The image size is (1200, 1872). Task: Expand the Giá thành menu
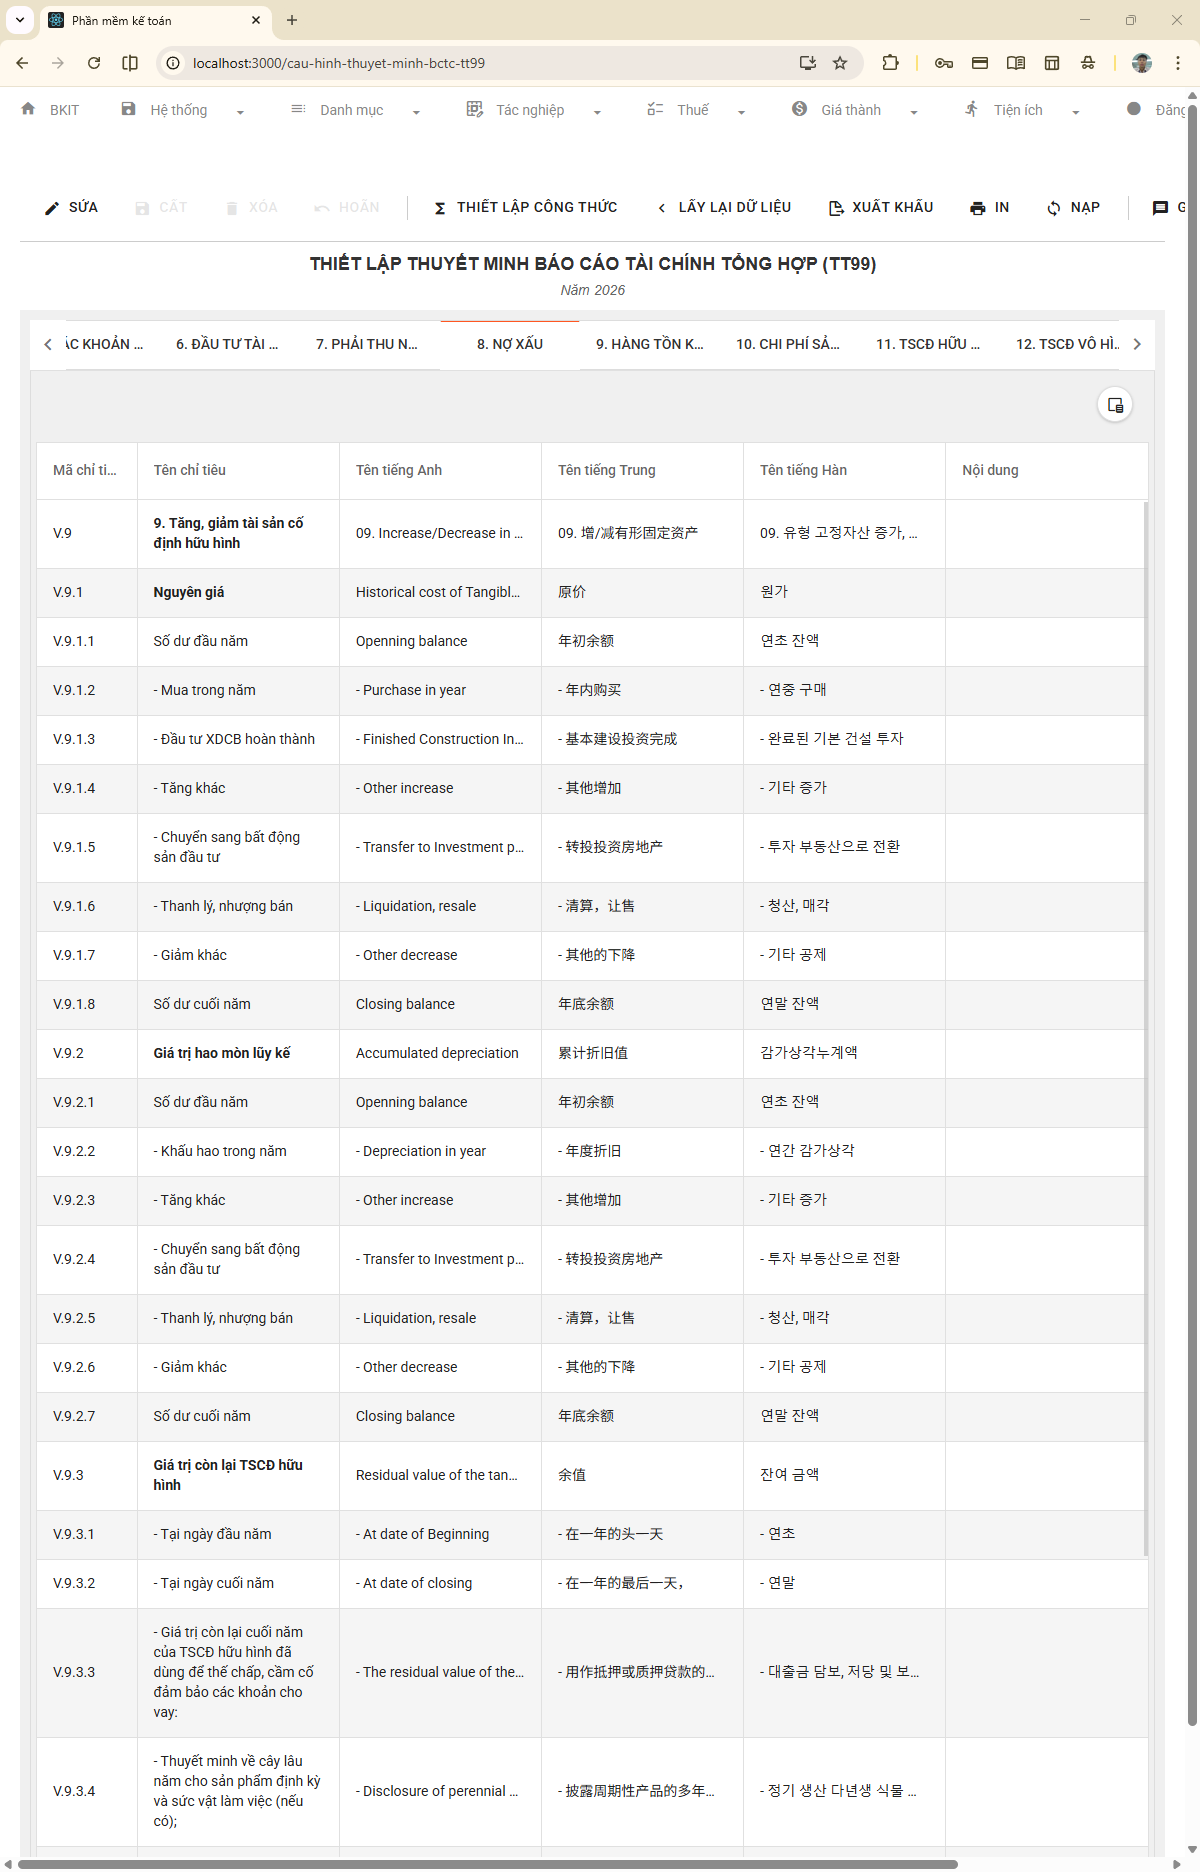(x=851, y=110)
